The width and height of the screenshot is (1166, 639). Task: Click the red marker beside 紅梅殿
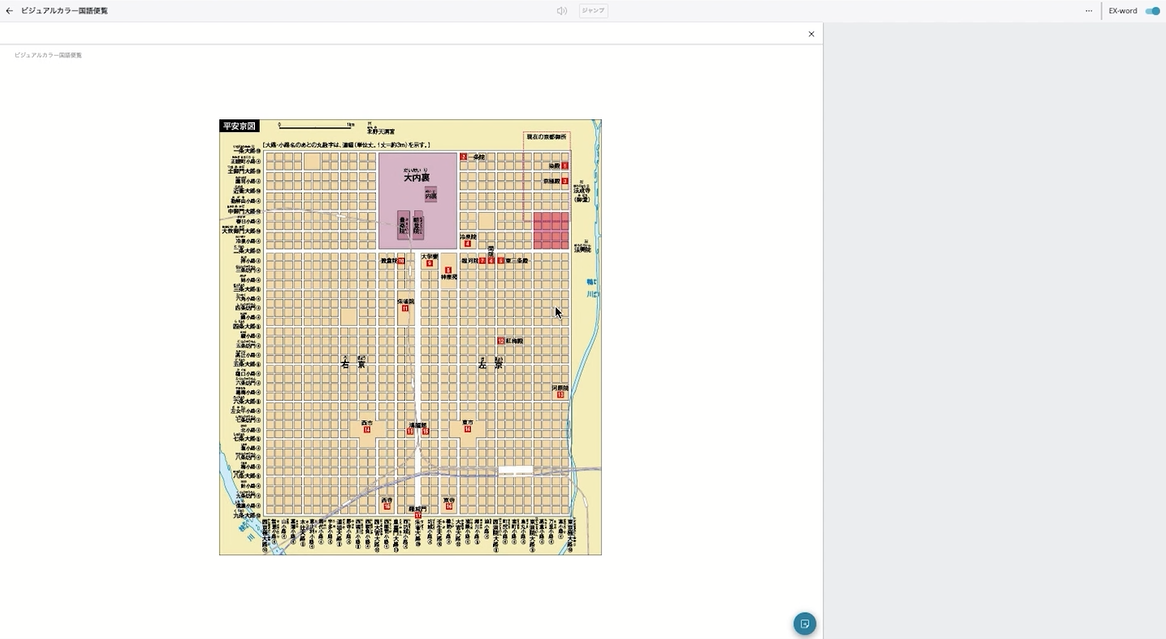click(x=501, y=341)
